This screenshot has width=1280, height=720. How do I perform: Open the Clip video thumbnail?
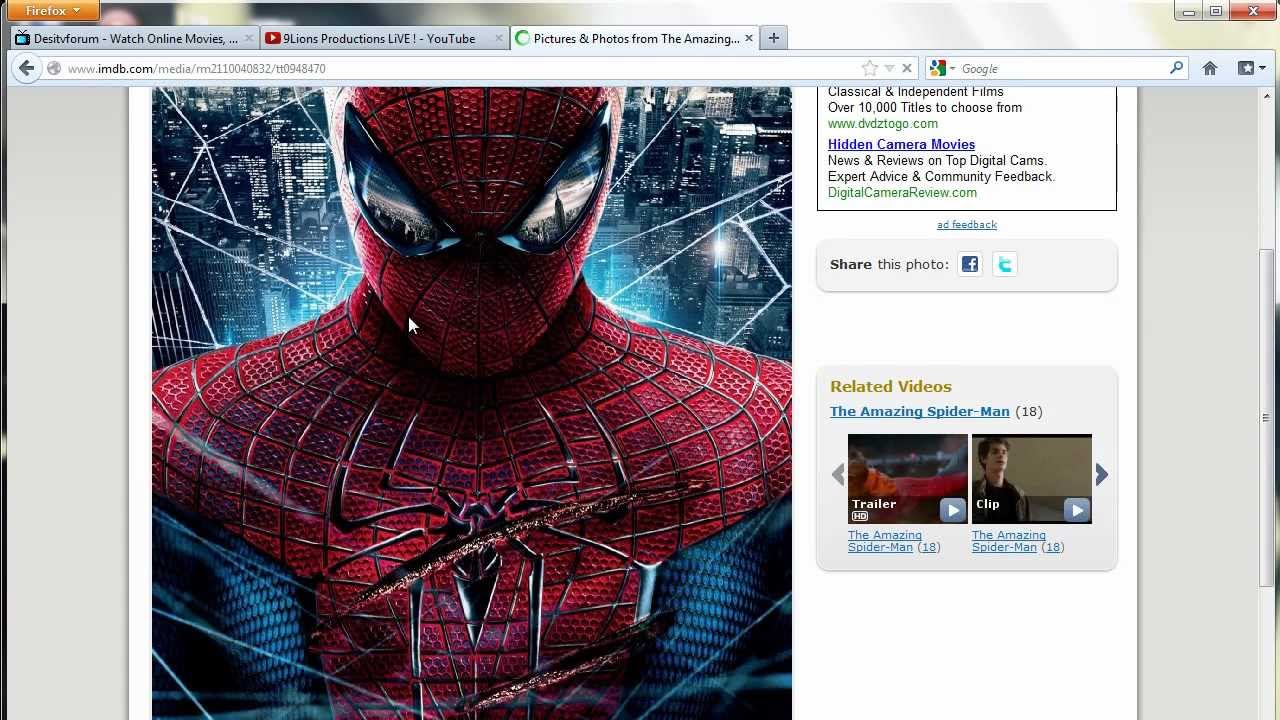point(1032,478)
